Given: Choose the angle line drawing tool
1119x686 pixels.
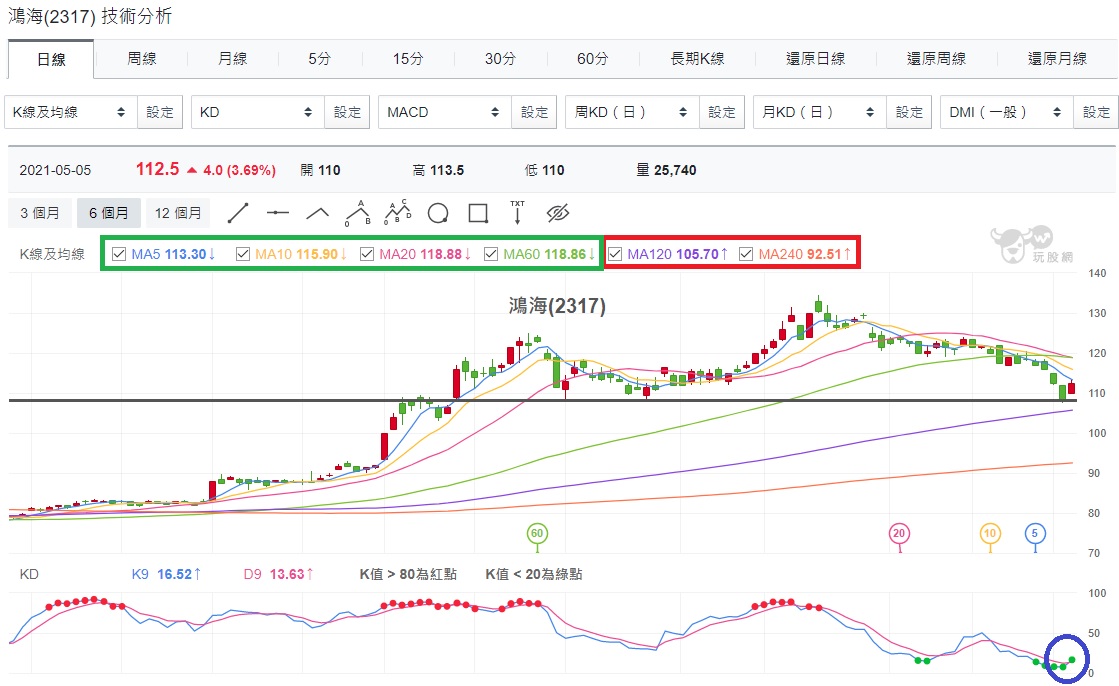Looking at the screenshot, I should pyautogui.click(x=318, y=213).
